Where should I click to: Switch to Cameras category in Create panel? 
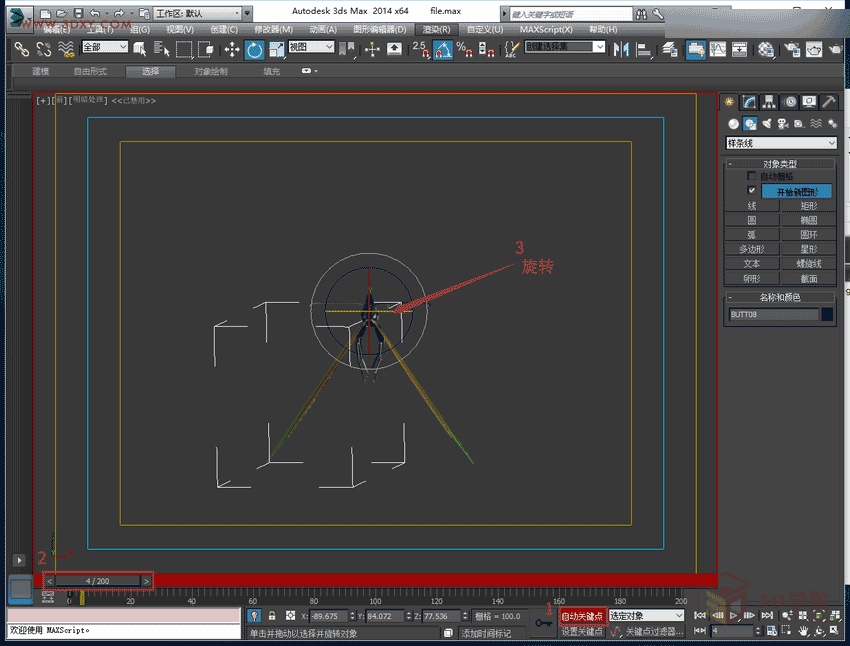[782, 123]
